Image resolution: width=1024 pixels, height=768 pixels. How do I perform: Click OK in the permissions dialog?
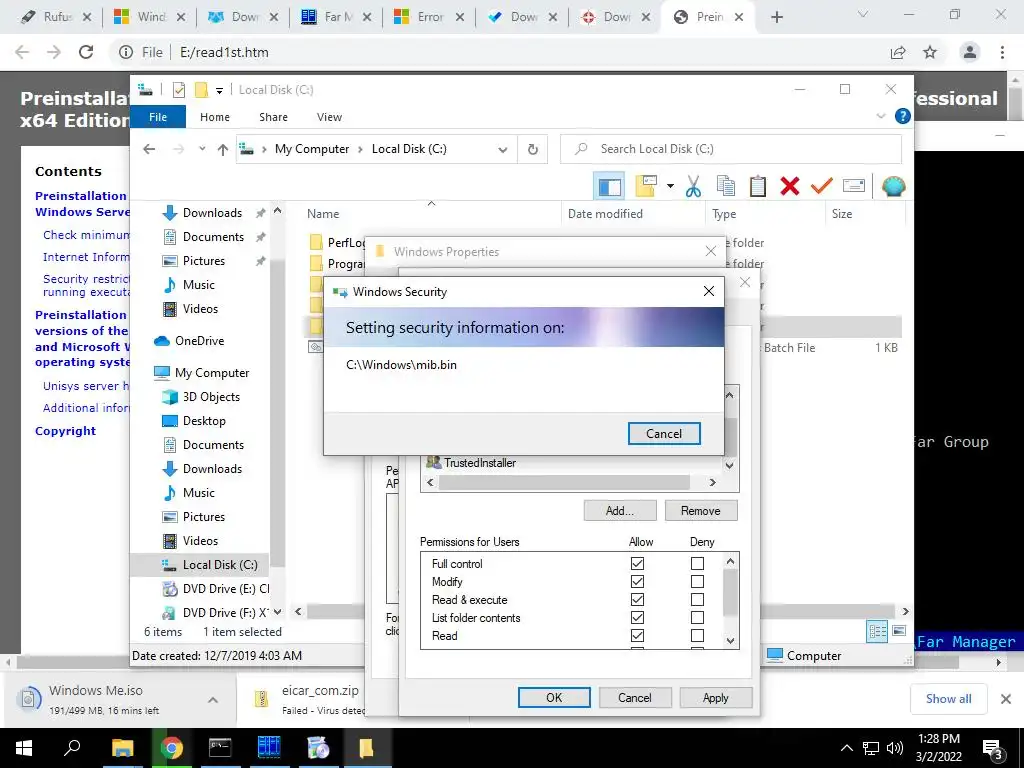coord(554,697)
